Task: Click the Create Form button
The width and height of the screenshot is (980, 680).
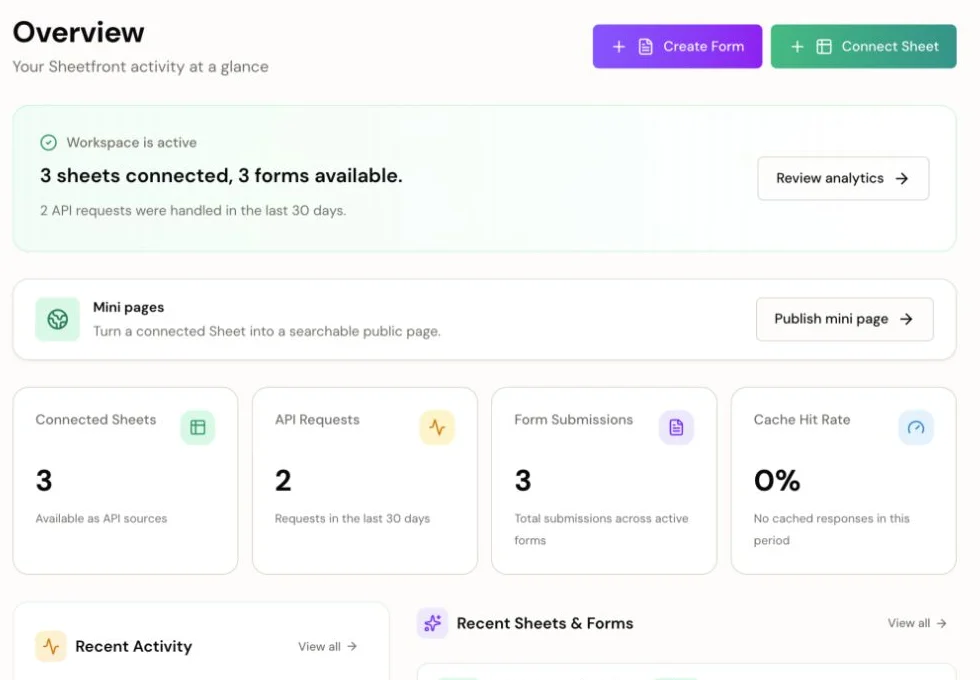Action: pos(677,46)
